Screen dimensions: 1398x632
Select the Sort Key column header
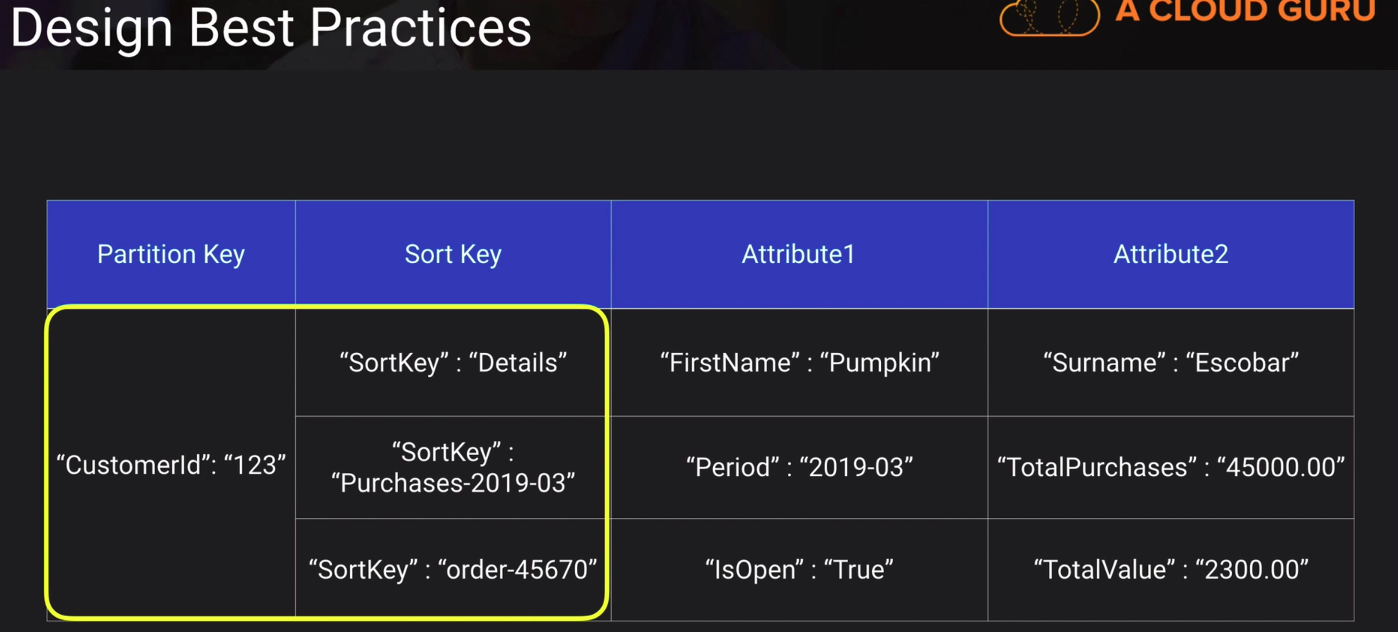pos(453,254)
